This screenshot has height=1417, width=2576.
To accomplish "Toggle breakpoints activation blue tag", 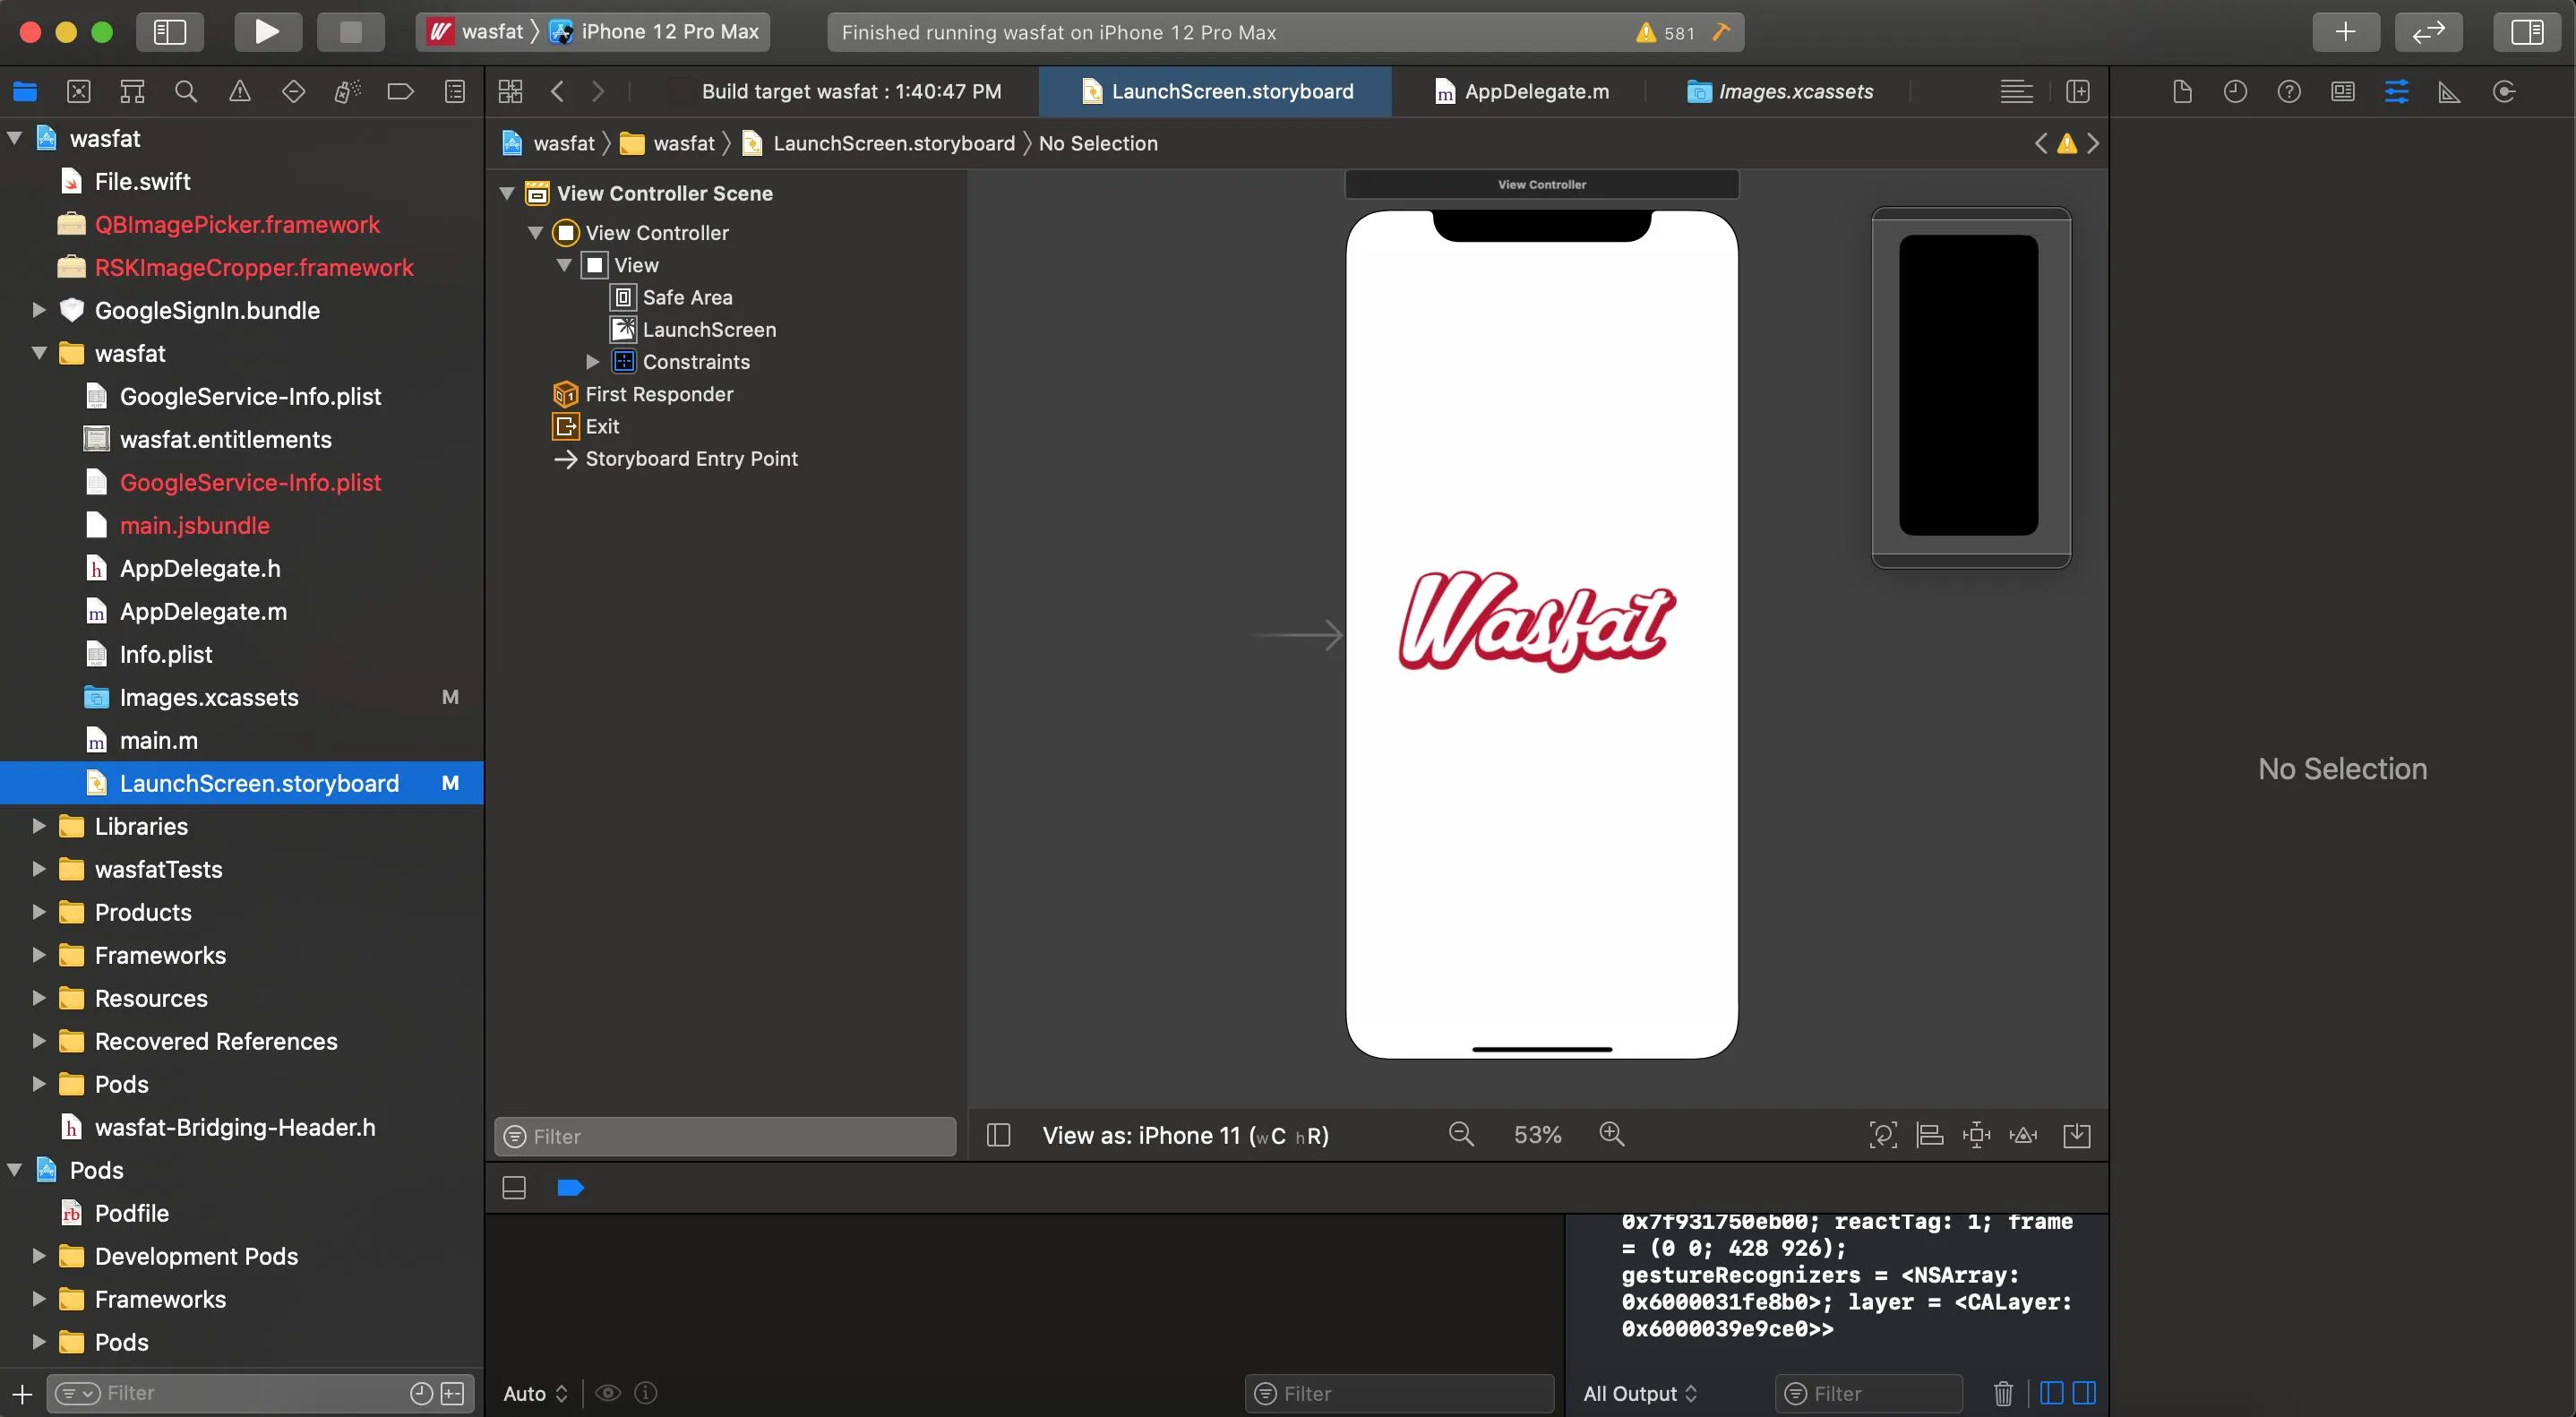I will point(570,1188).
